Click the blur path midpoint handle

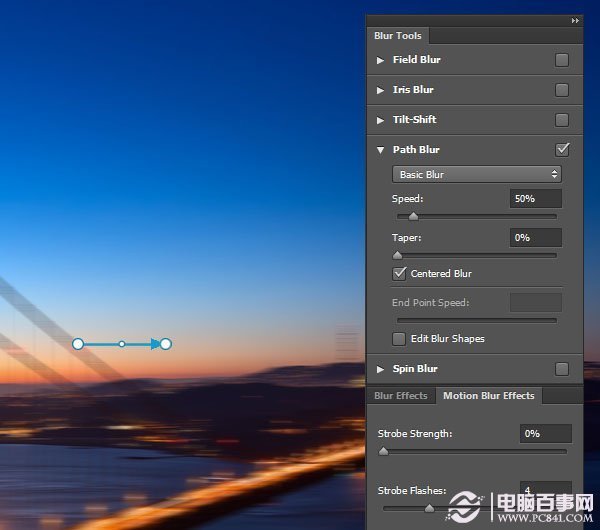pyautogui.click(x=122, y=344)
